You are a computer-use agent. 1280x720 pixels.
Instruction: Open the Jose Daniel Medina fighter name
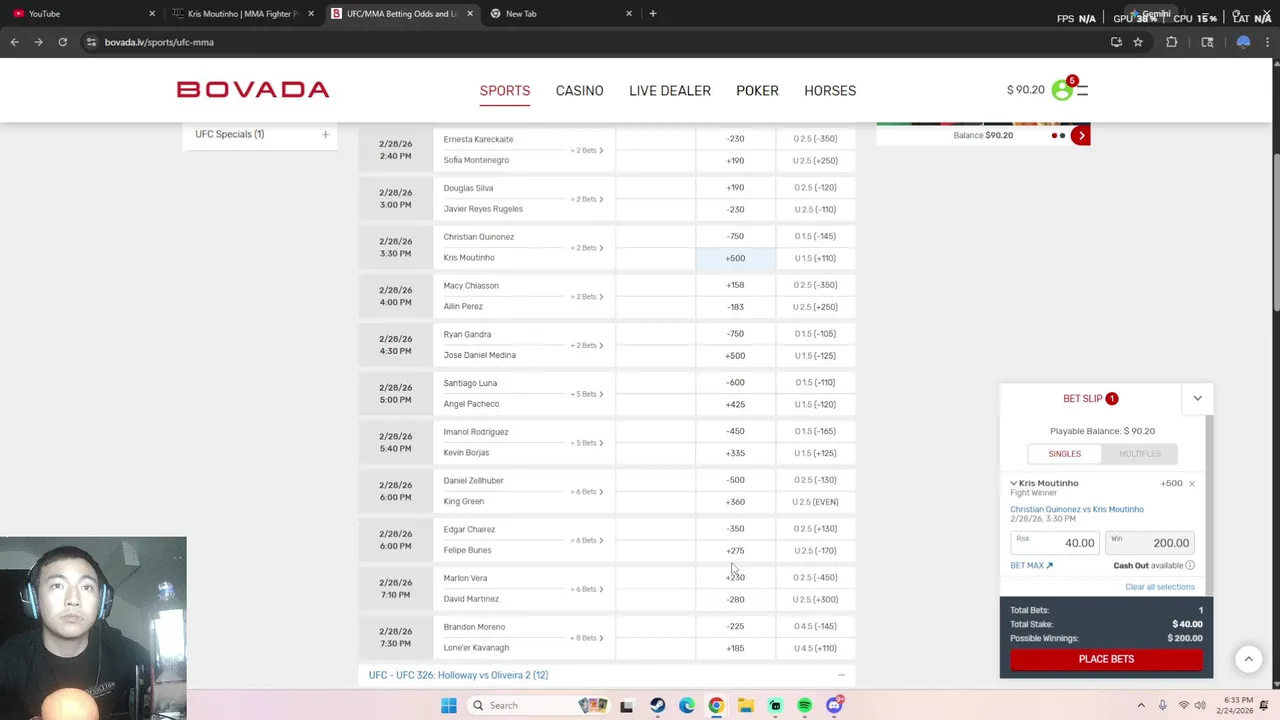click(x=479, y=355)
